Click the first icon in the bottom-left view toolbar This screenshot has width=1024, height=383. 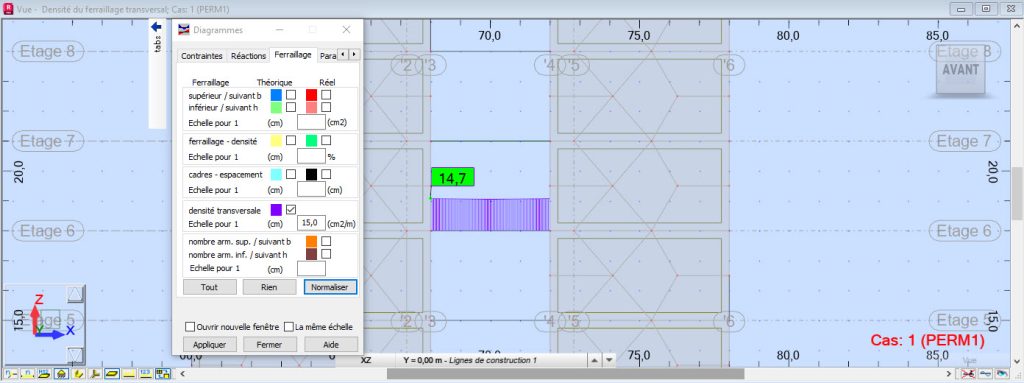11,374
